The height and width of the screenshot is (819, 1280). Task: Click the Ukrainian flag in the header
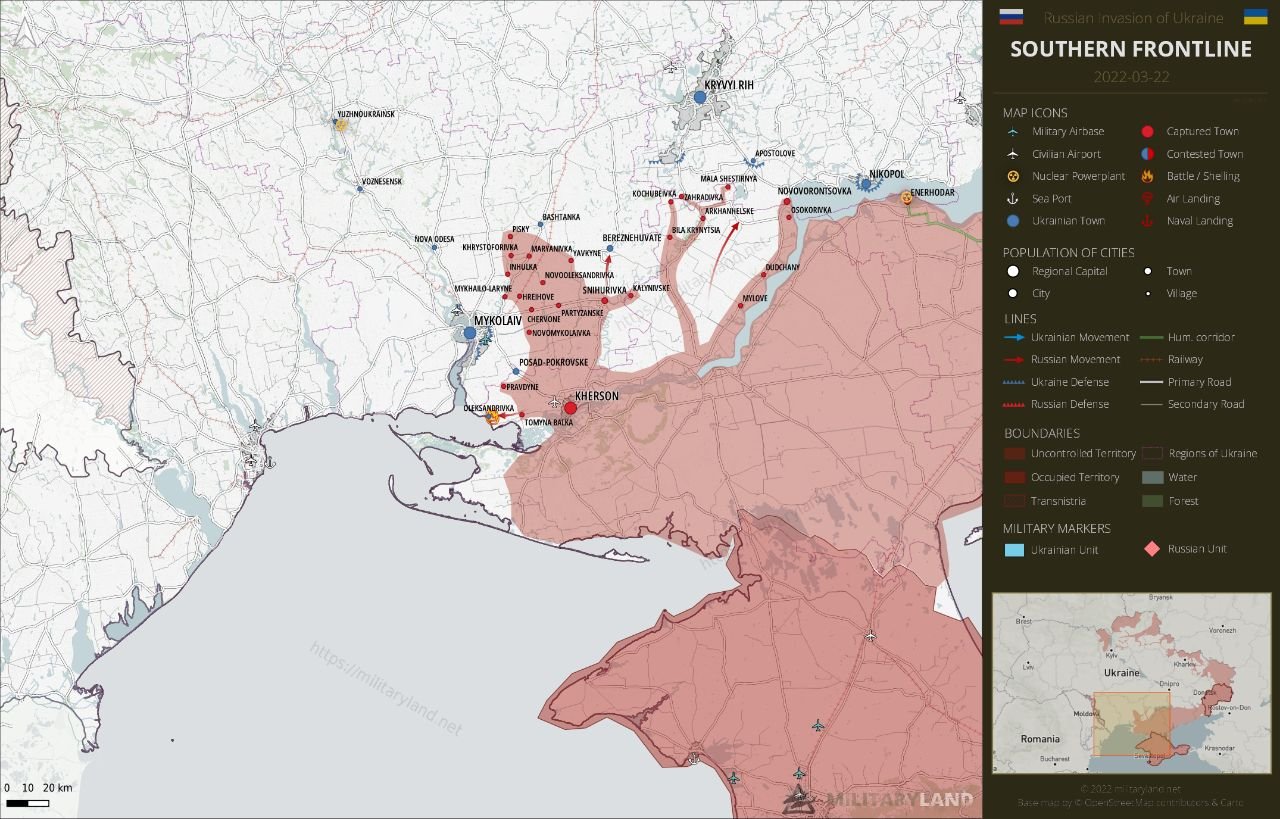1255,17
